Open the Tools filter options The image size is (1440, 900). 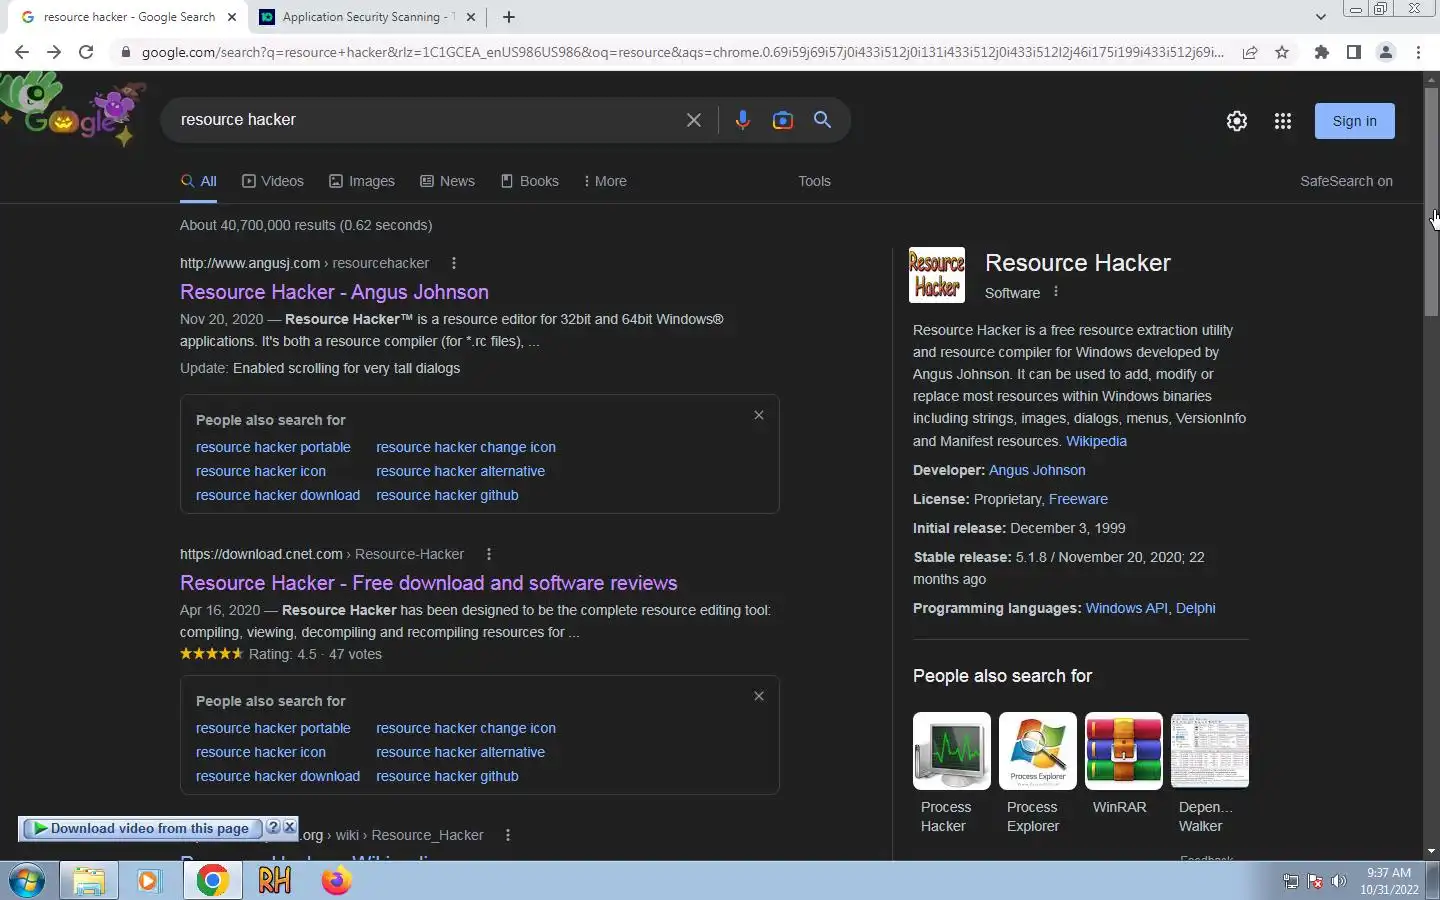coord(814,181)
